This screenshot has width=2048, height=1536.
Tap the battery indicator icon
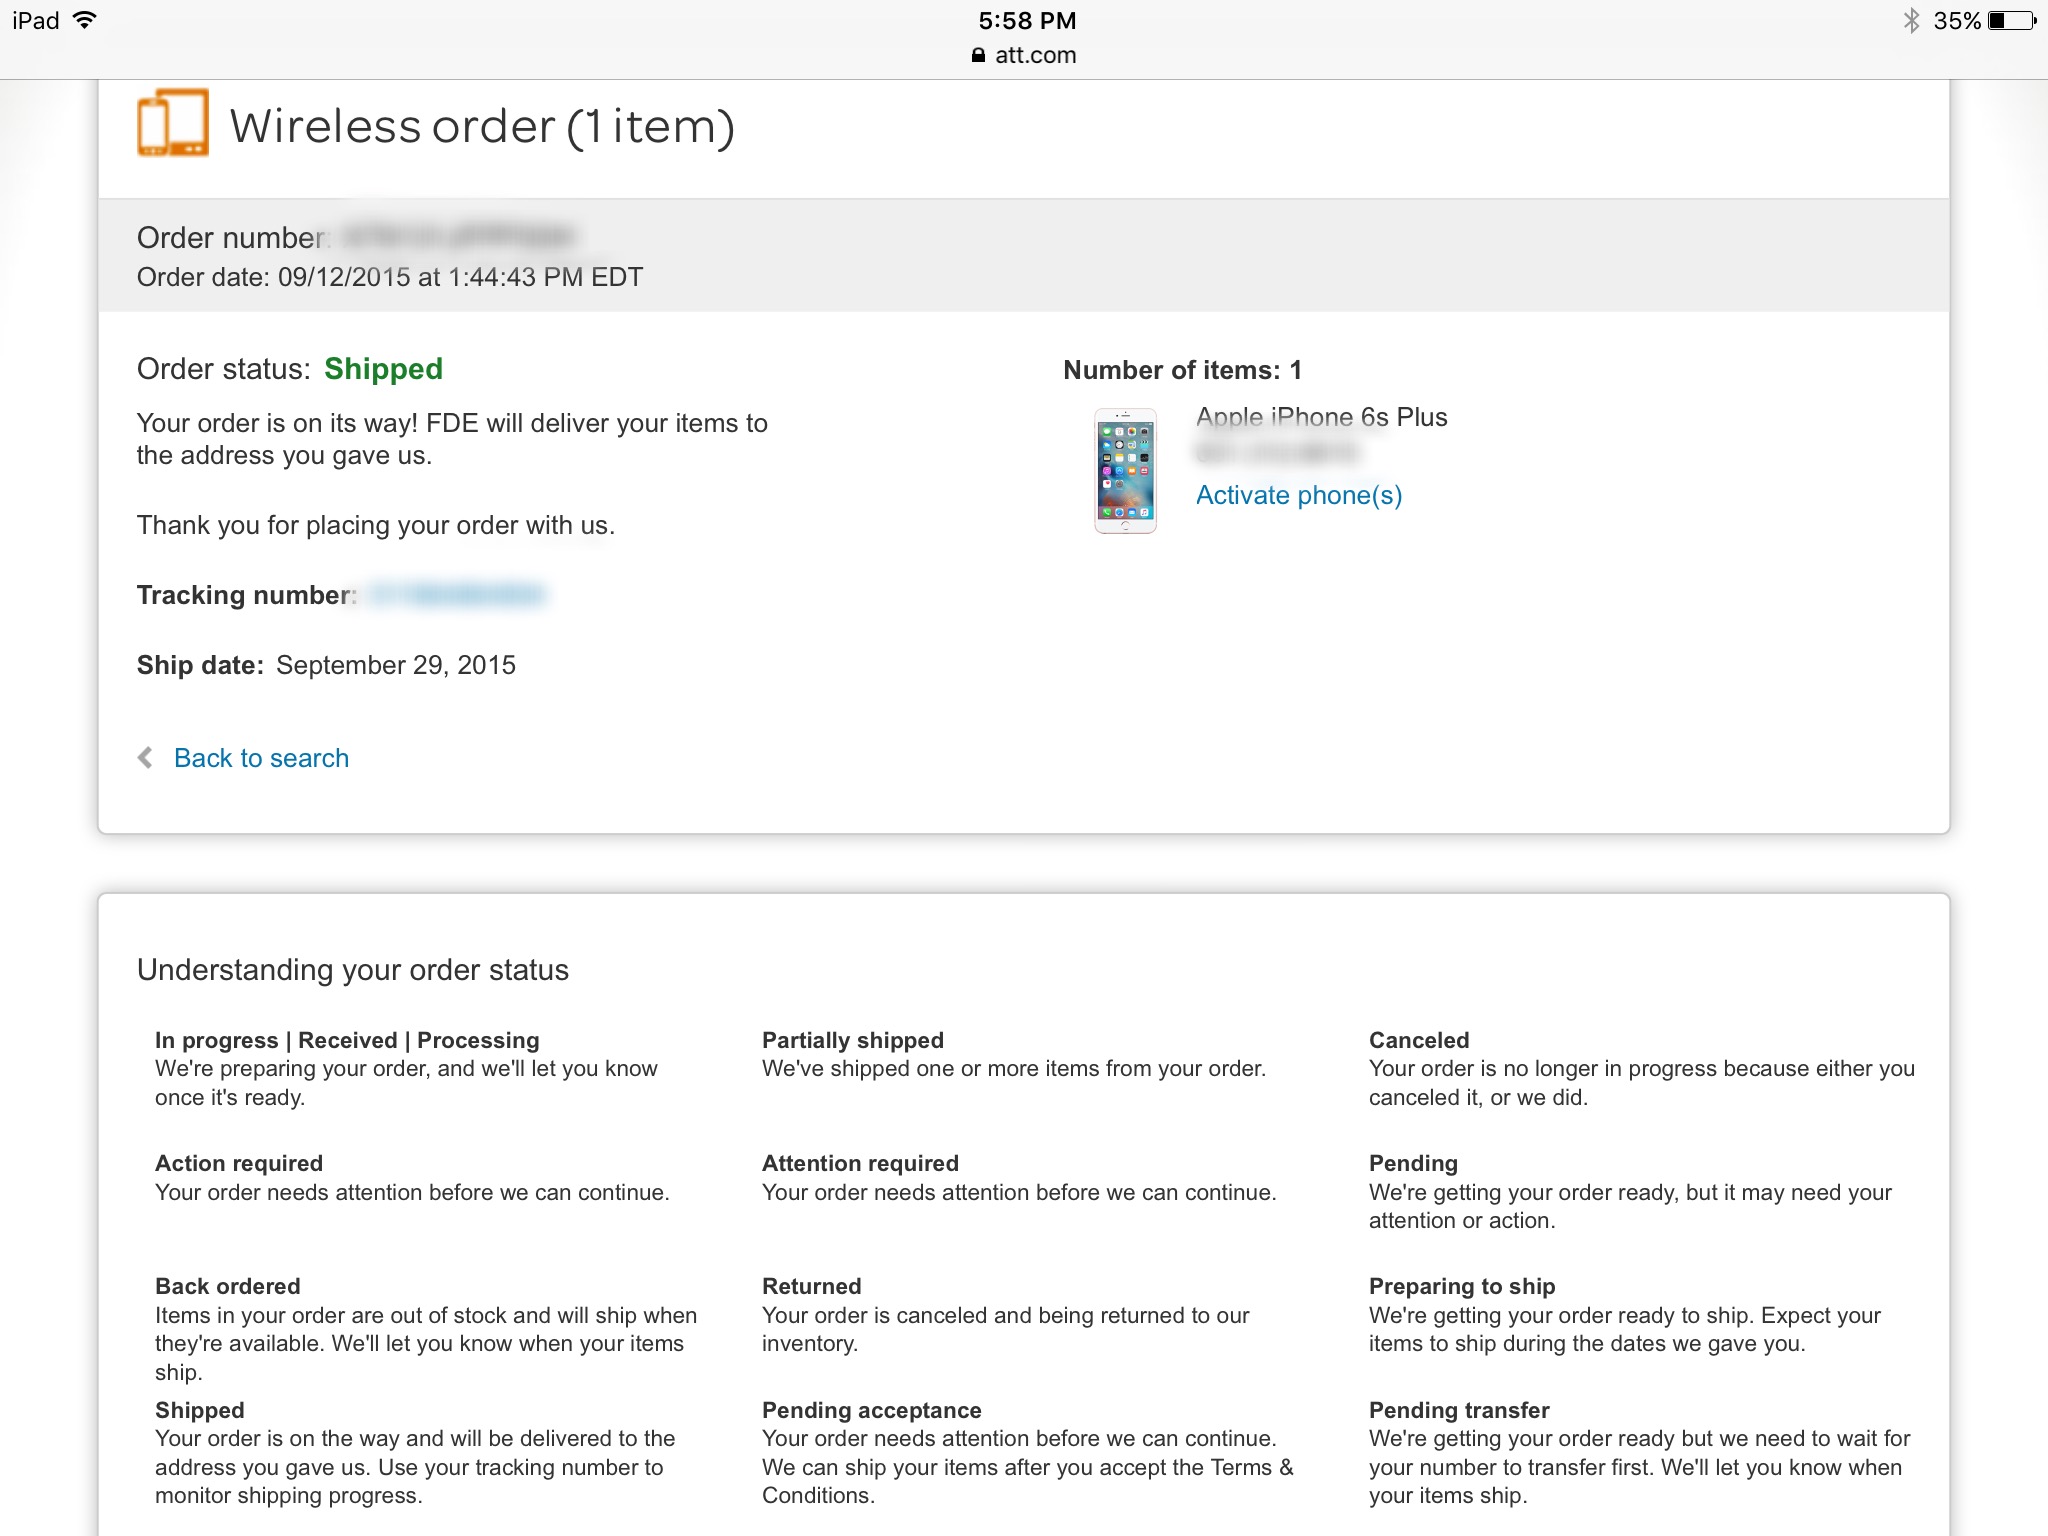pyautogui.click(x=2012, y=20)
